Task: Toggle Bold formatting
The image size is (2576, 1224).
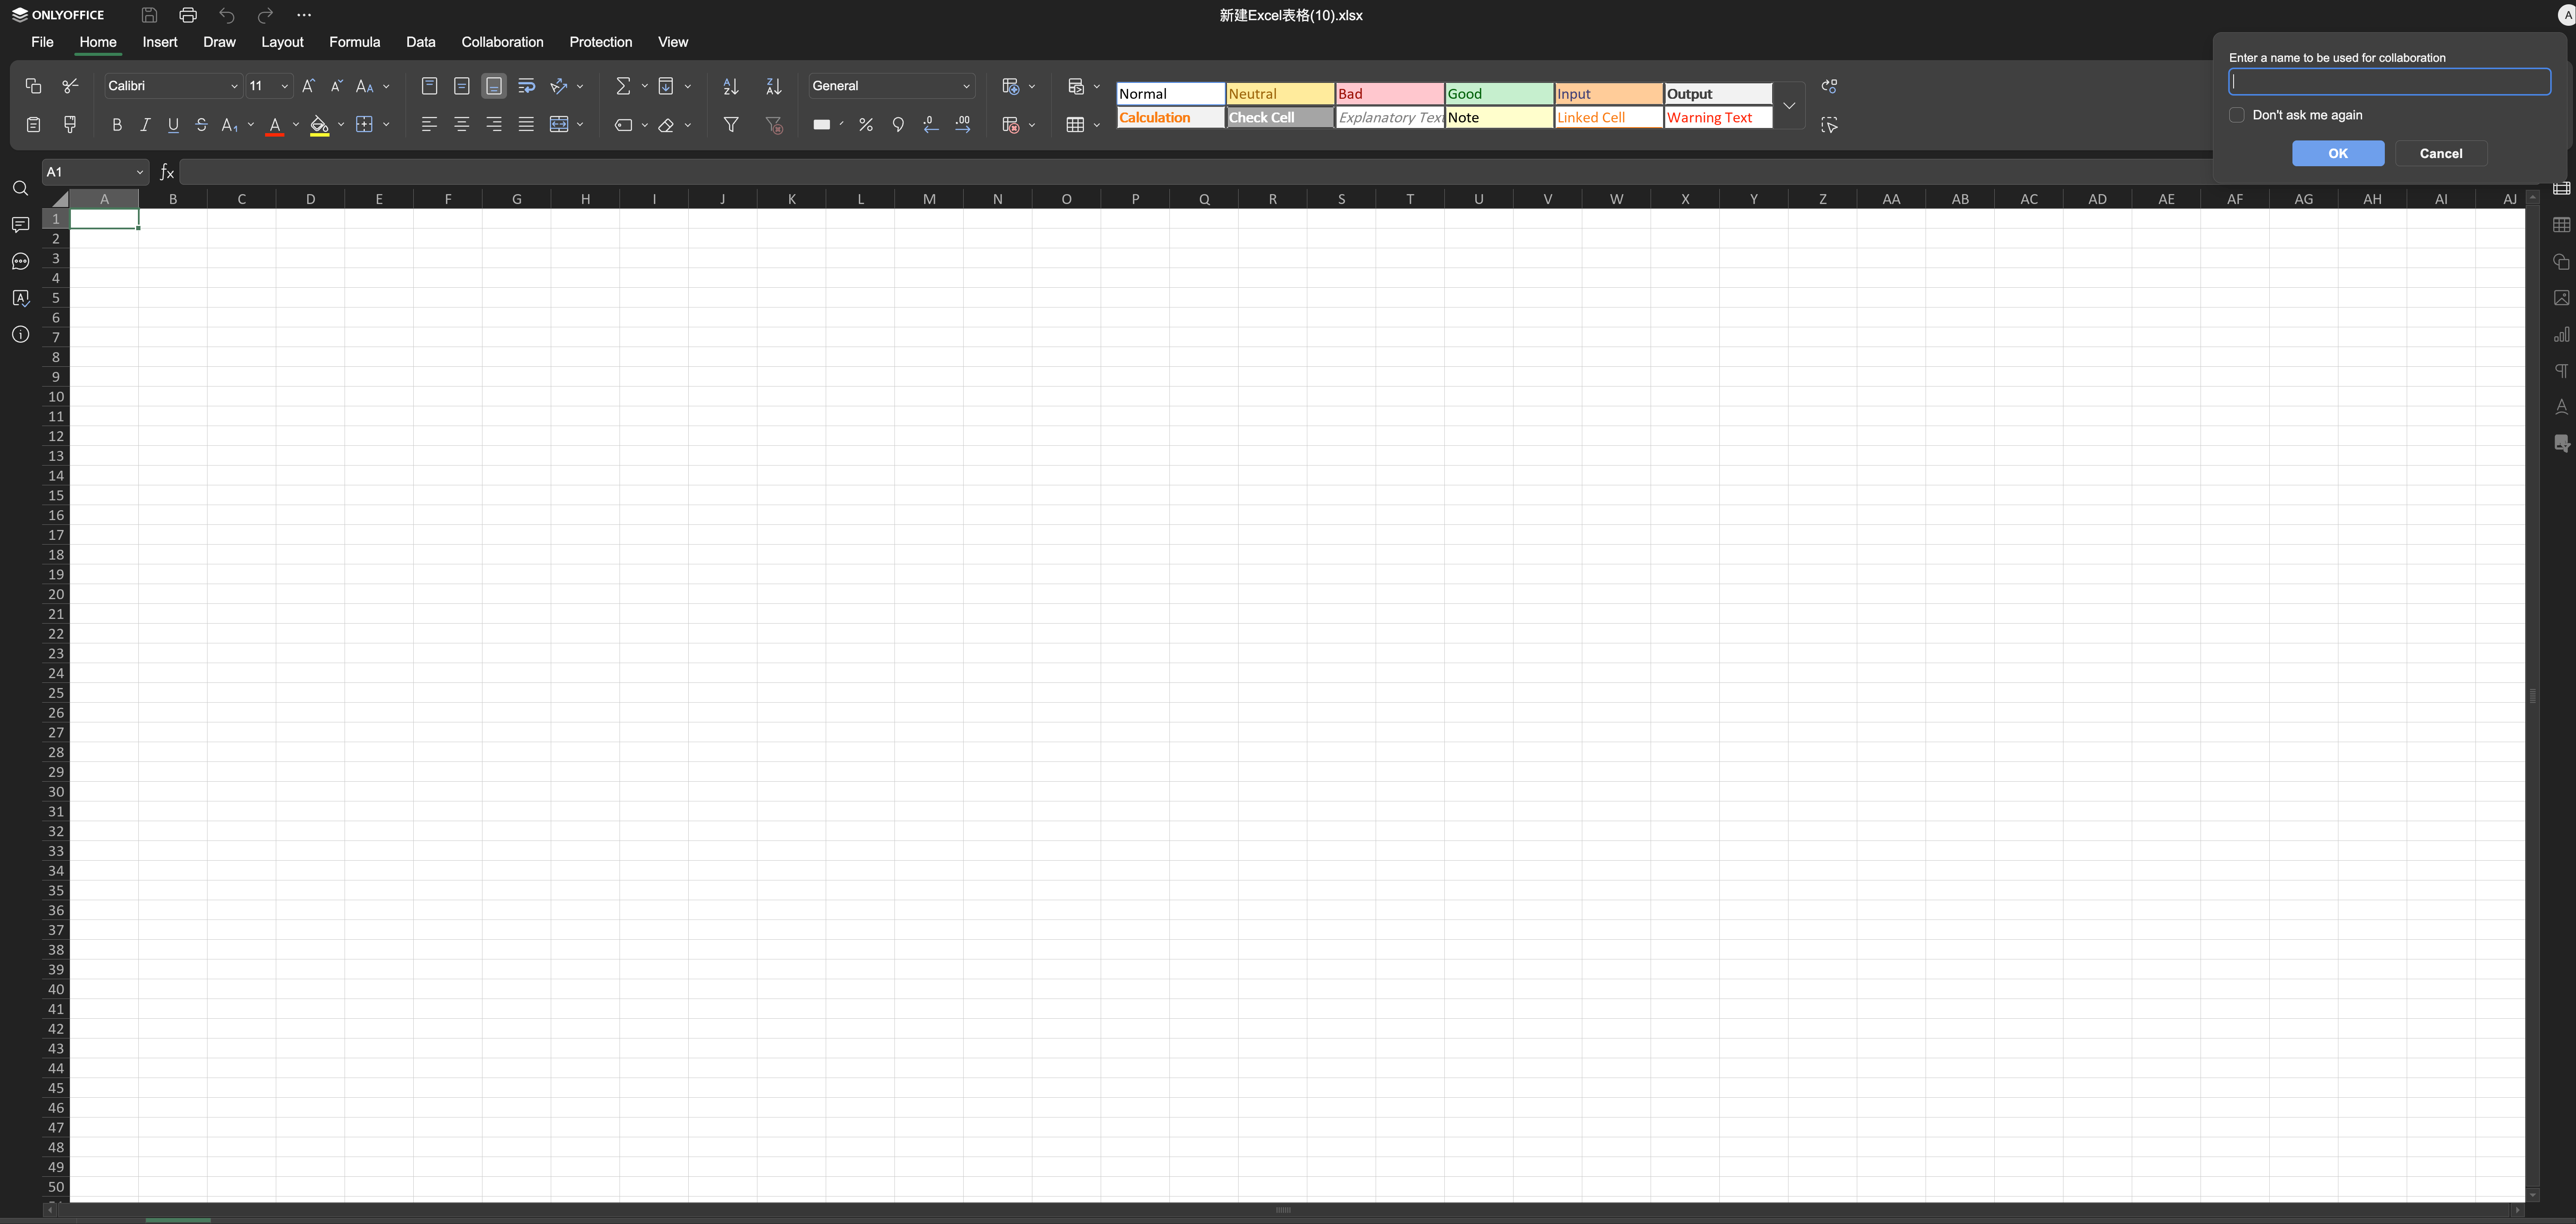Action: 117,125
